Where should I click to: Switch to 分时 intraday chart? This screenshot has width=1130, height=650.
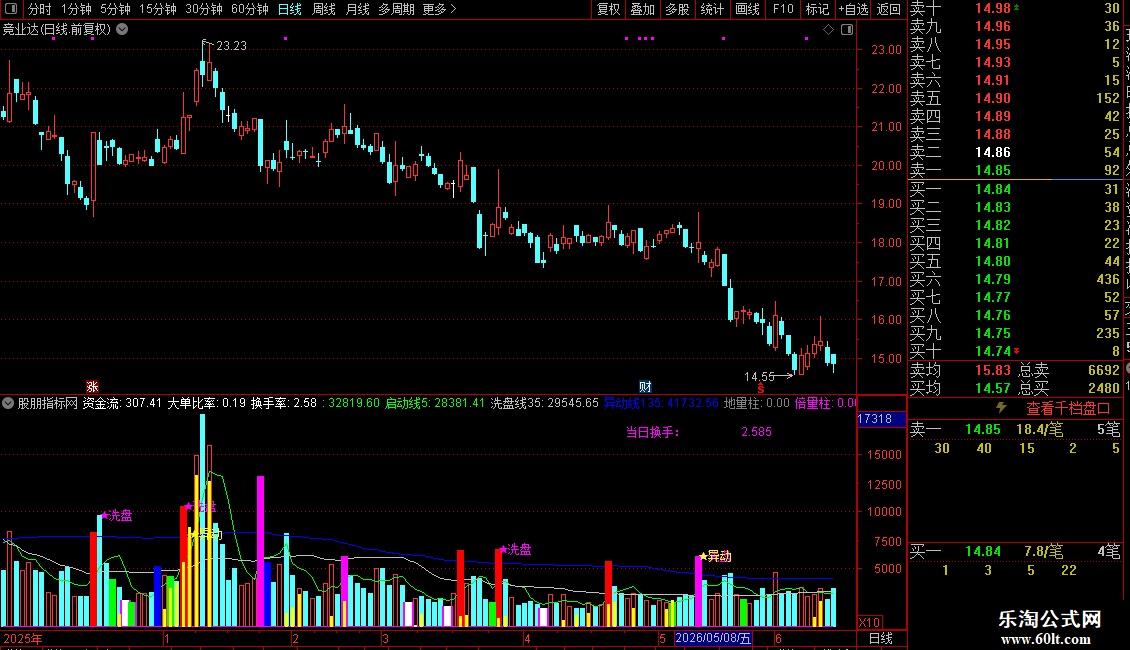click(40, 9)
